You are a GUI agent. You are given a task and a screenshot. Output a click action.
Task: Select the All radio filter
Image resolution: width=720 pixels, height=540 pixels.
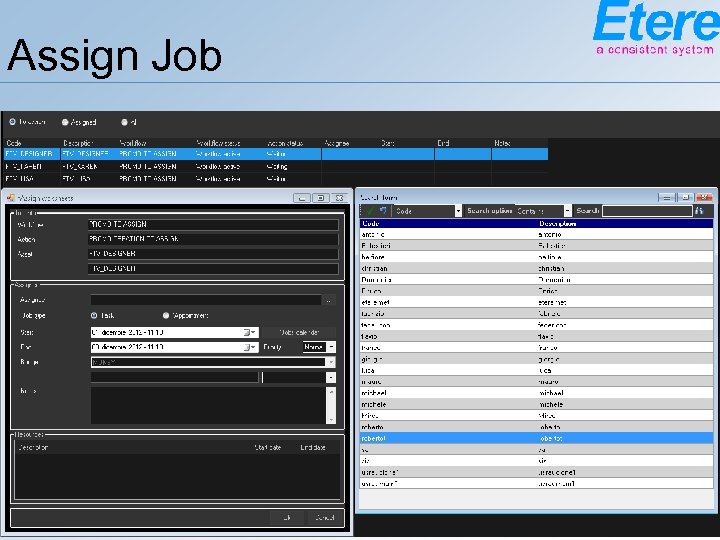click(124, 122)
